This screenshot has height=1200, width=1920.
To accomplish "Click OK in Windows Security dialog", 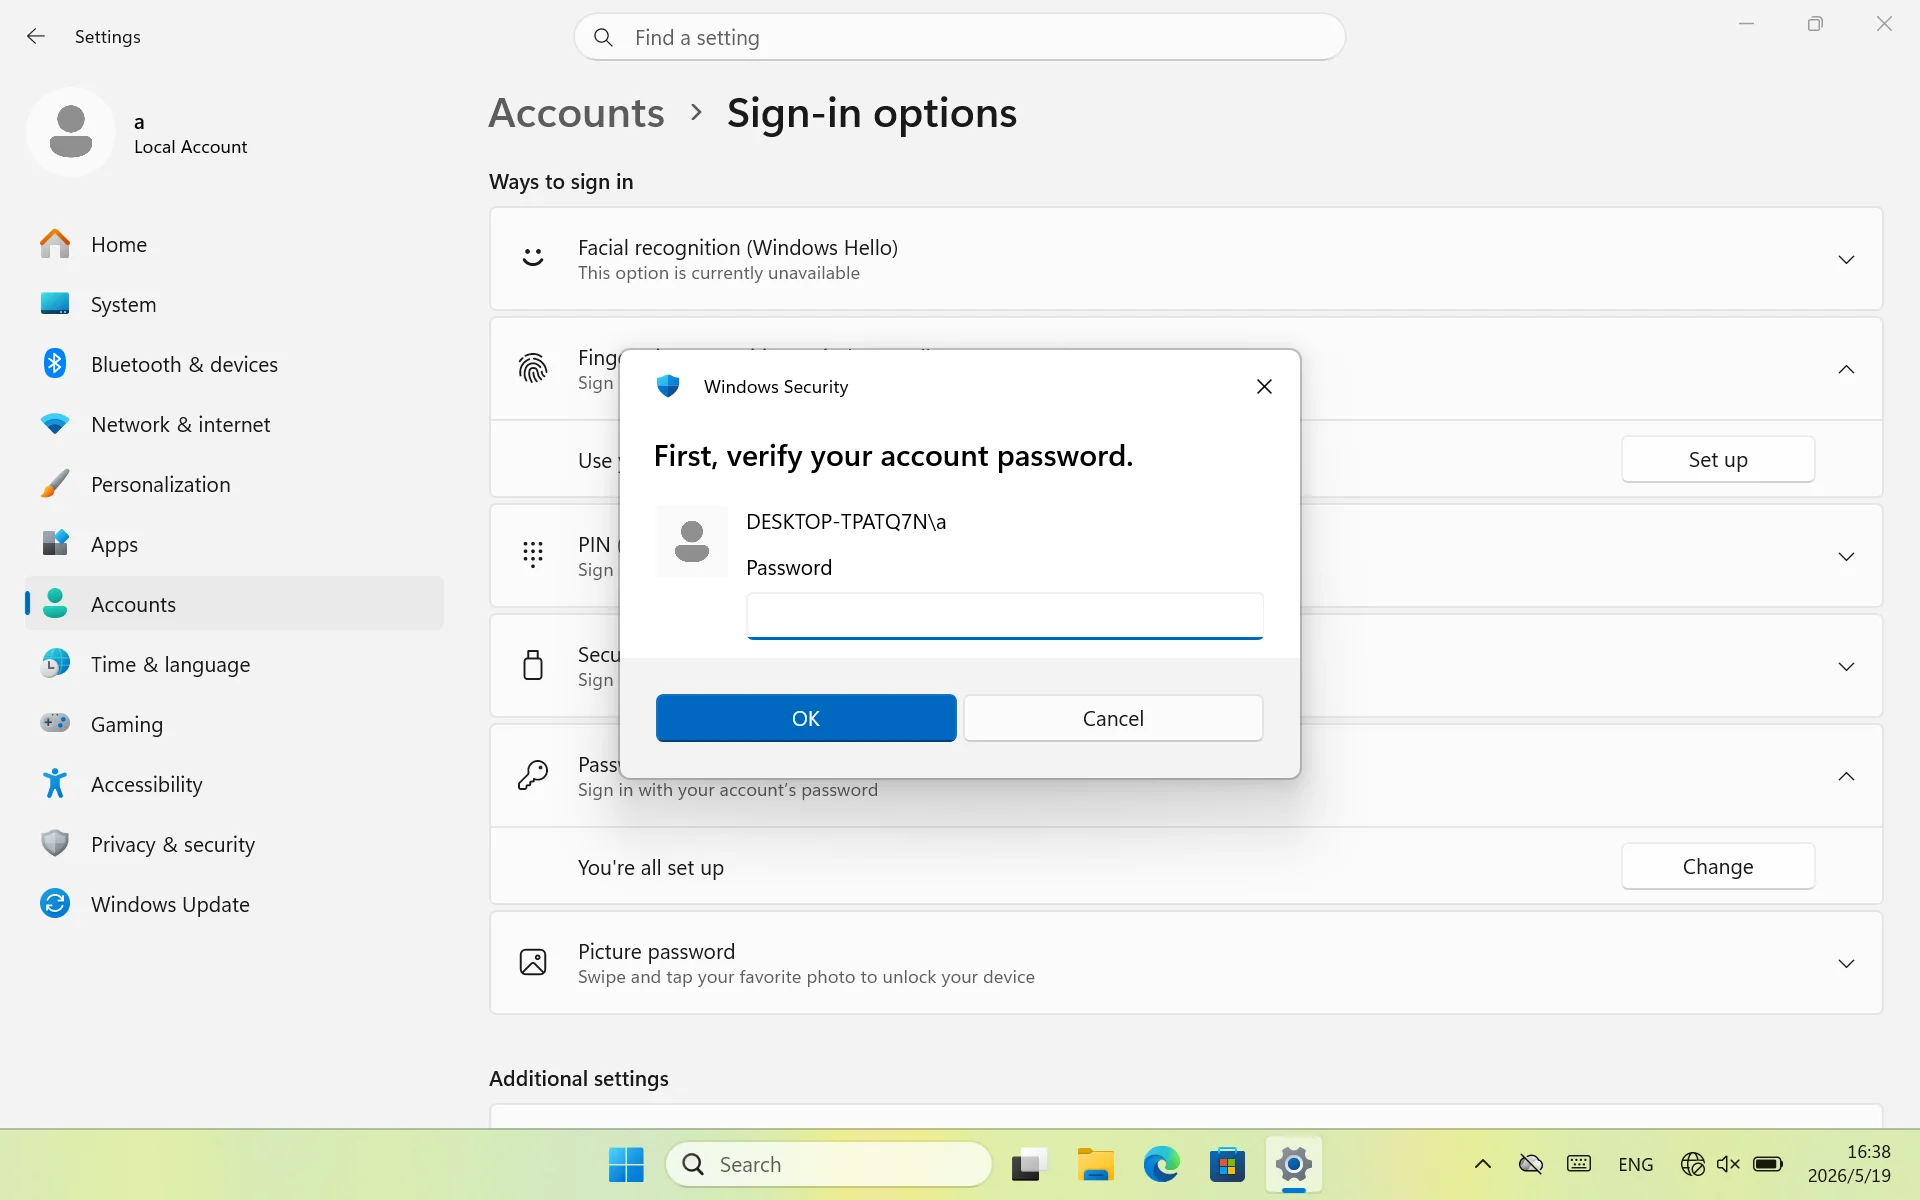I will pyautogui.click(x=806, y=718).
